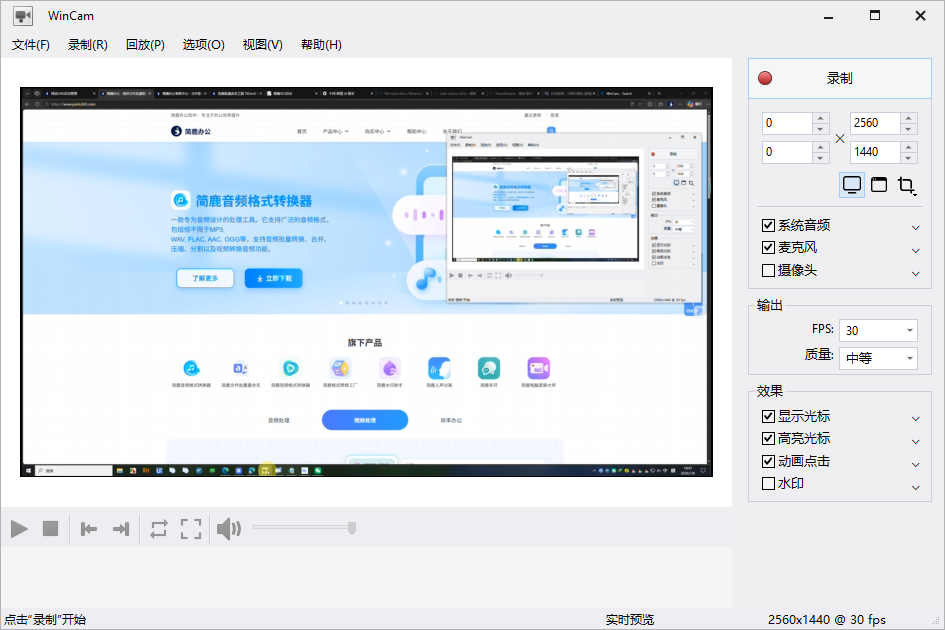This screenshot has height=630, width=945.
Task: Open the 选项(O) menu
Action: [204, 45]
